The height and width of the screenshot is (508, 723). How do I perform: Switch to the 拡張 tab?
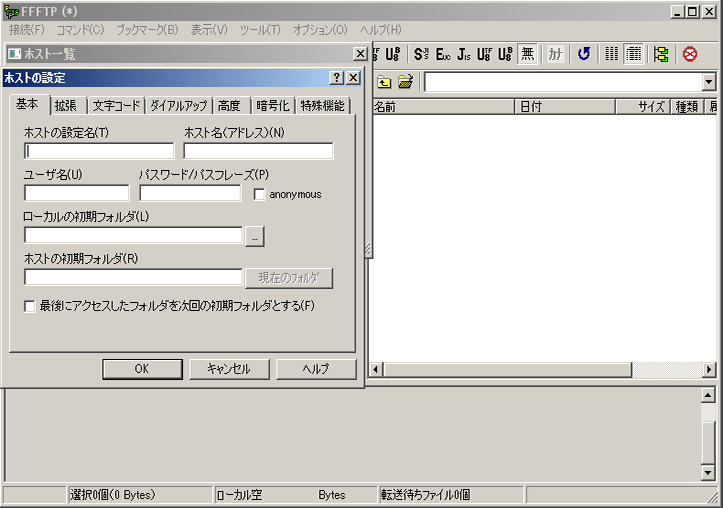[x=65, y=106]
